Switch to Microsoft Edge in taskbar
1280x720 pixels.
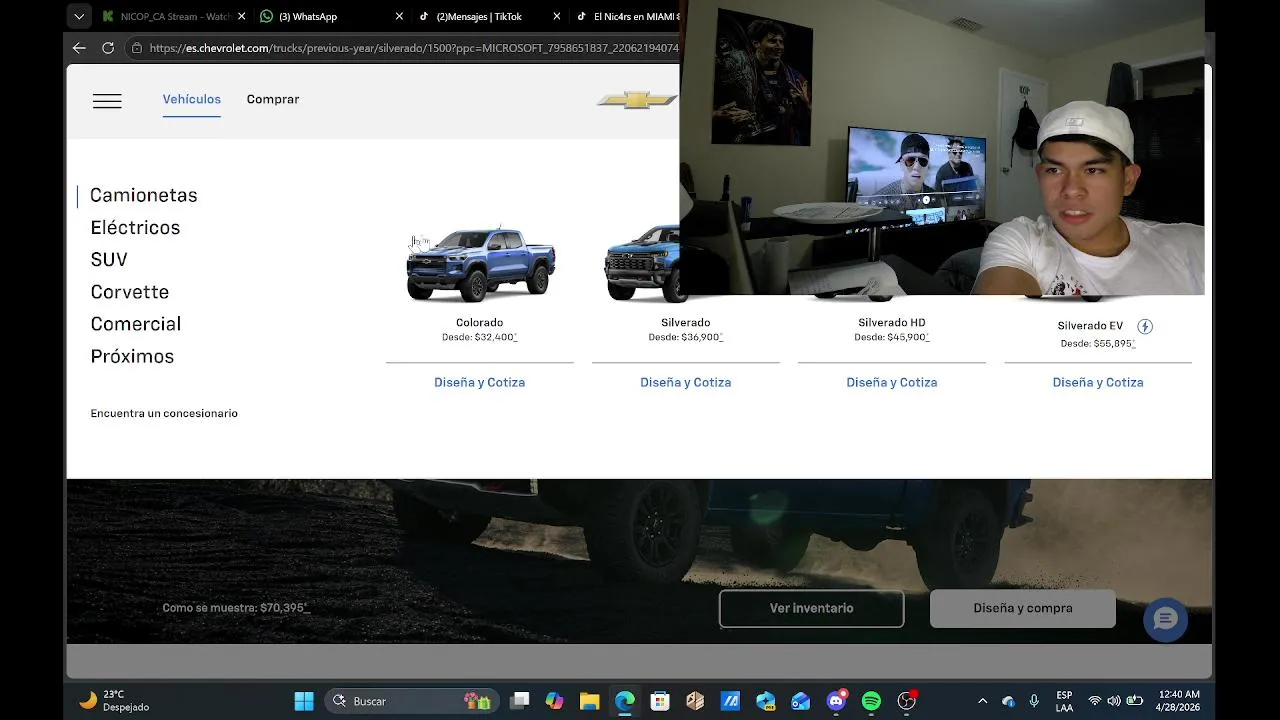pyautogui.click(x=625, y=701)
